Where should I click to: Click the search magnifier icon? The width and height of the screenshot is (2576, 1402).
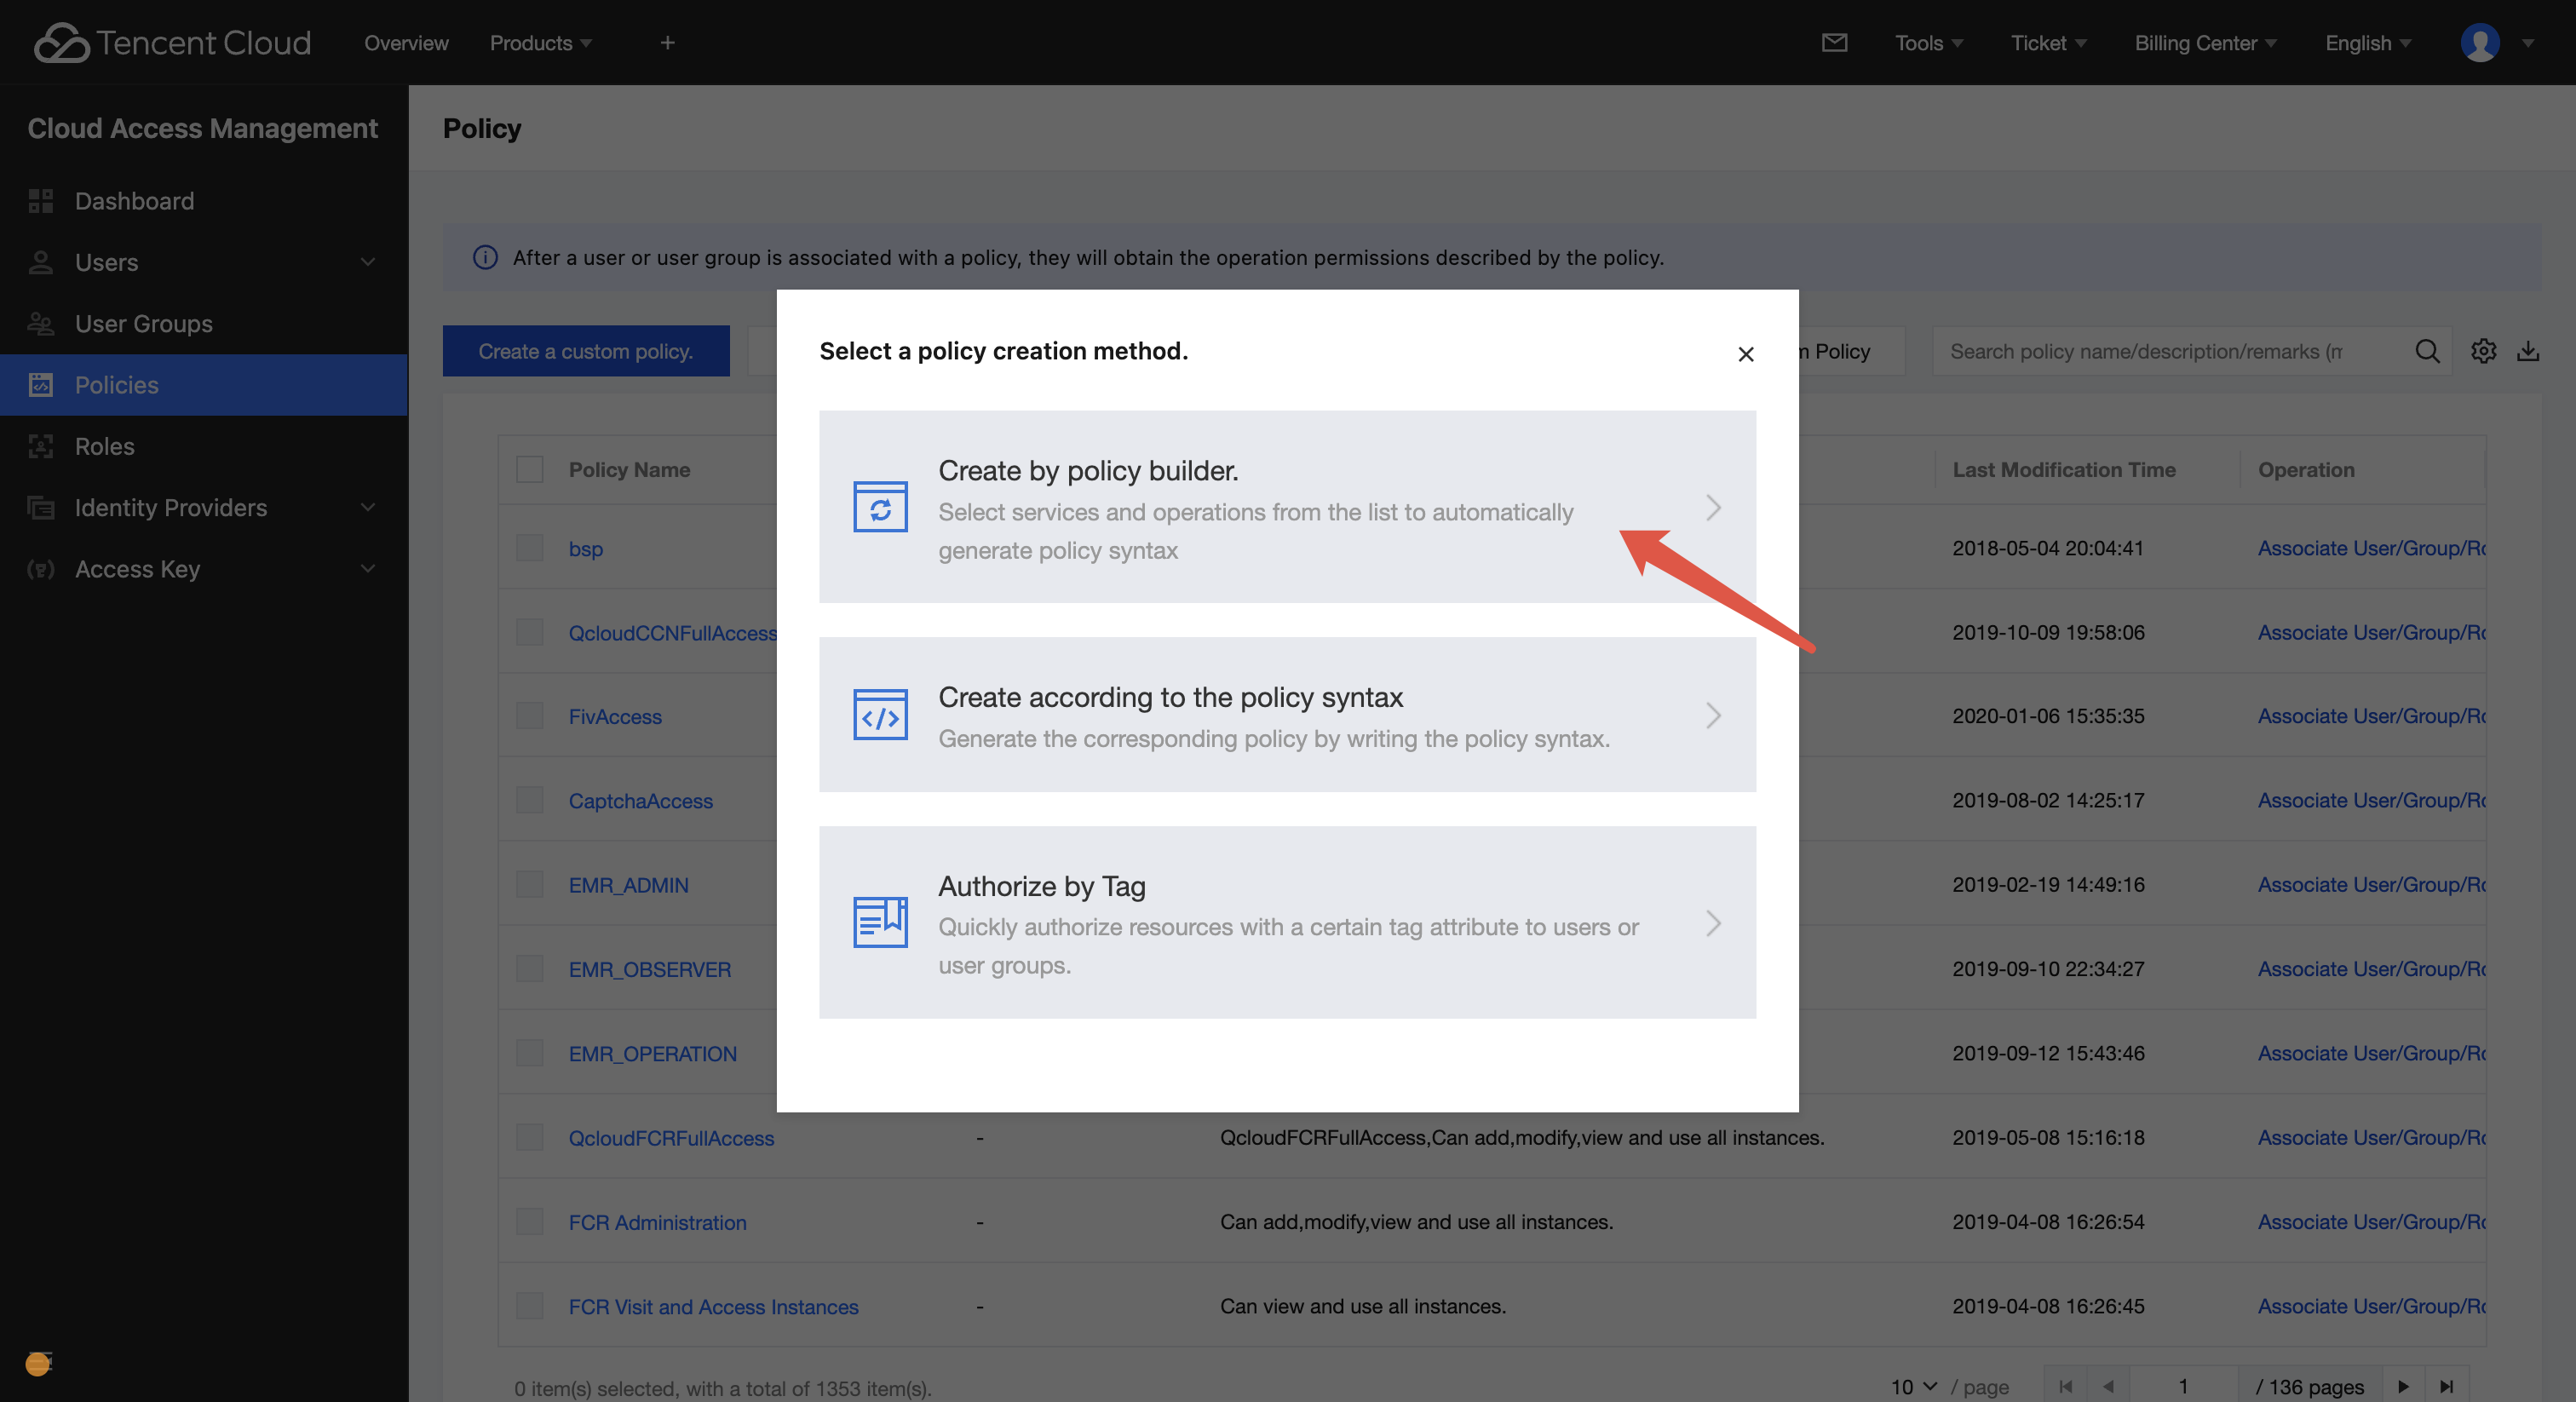point(2427,351)
